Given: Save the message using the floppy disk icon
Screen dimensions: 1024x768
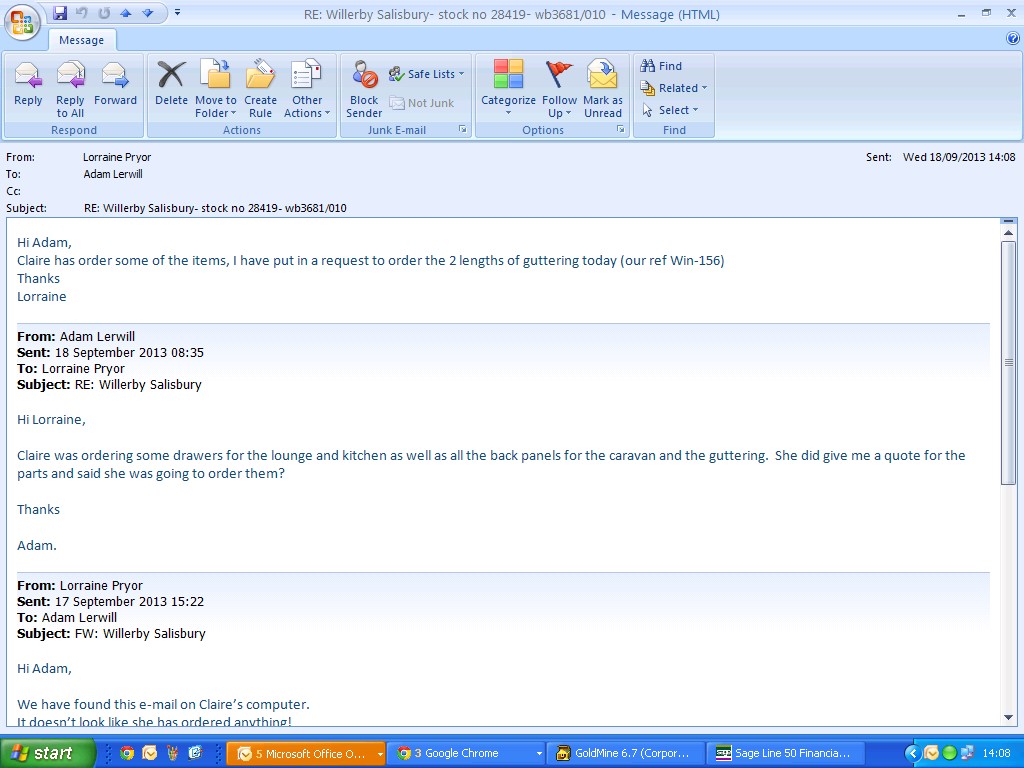Looking at the screenshot, I should coord(60,13).
